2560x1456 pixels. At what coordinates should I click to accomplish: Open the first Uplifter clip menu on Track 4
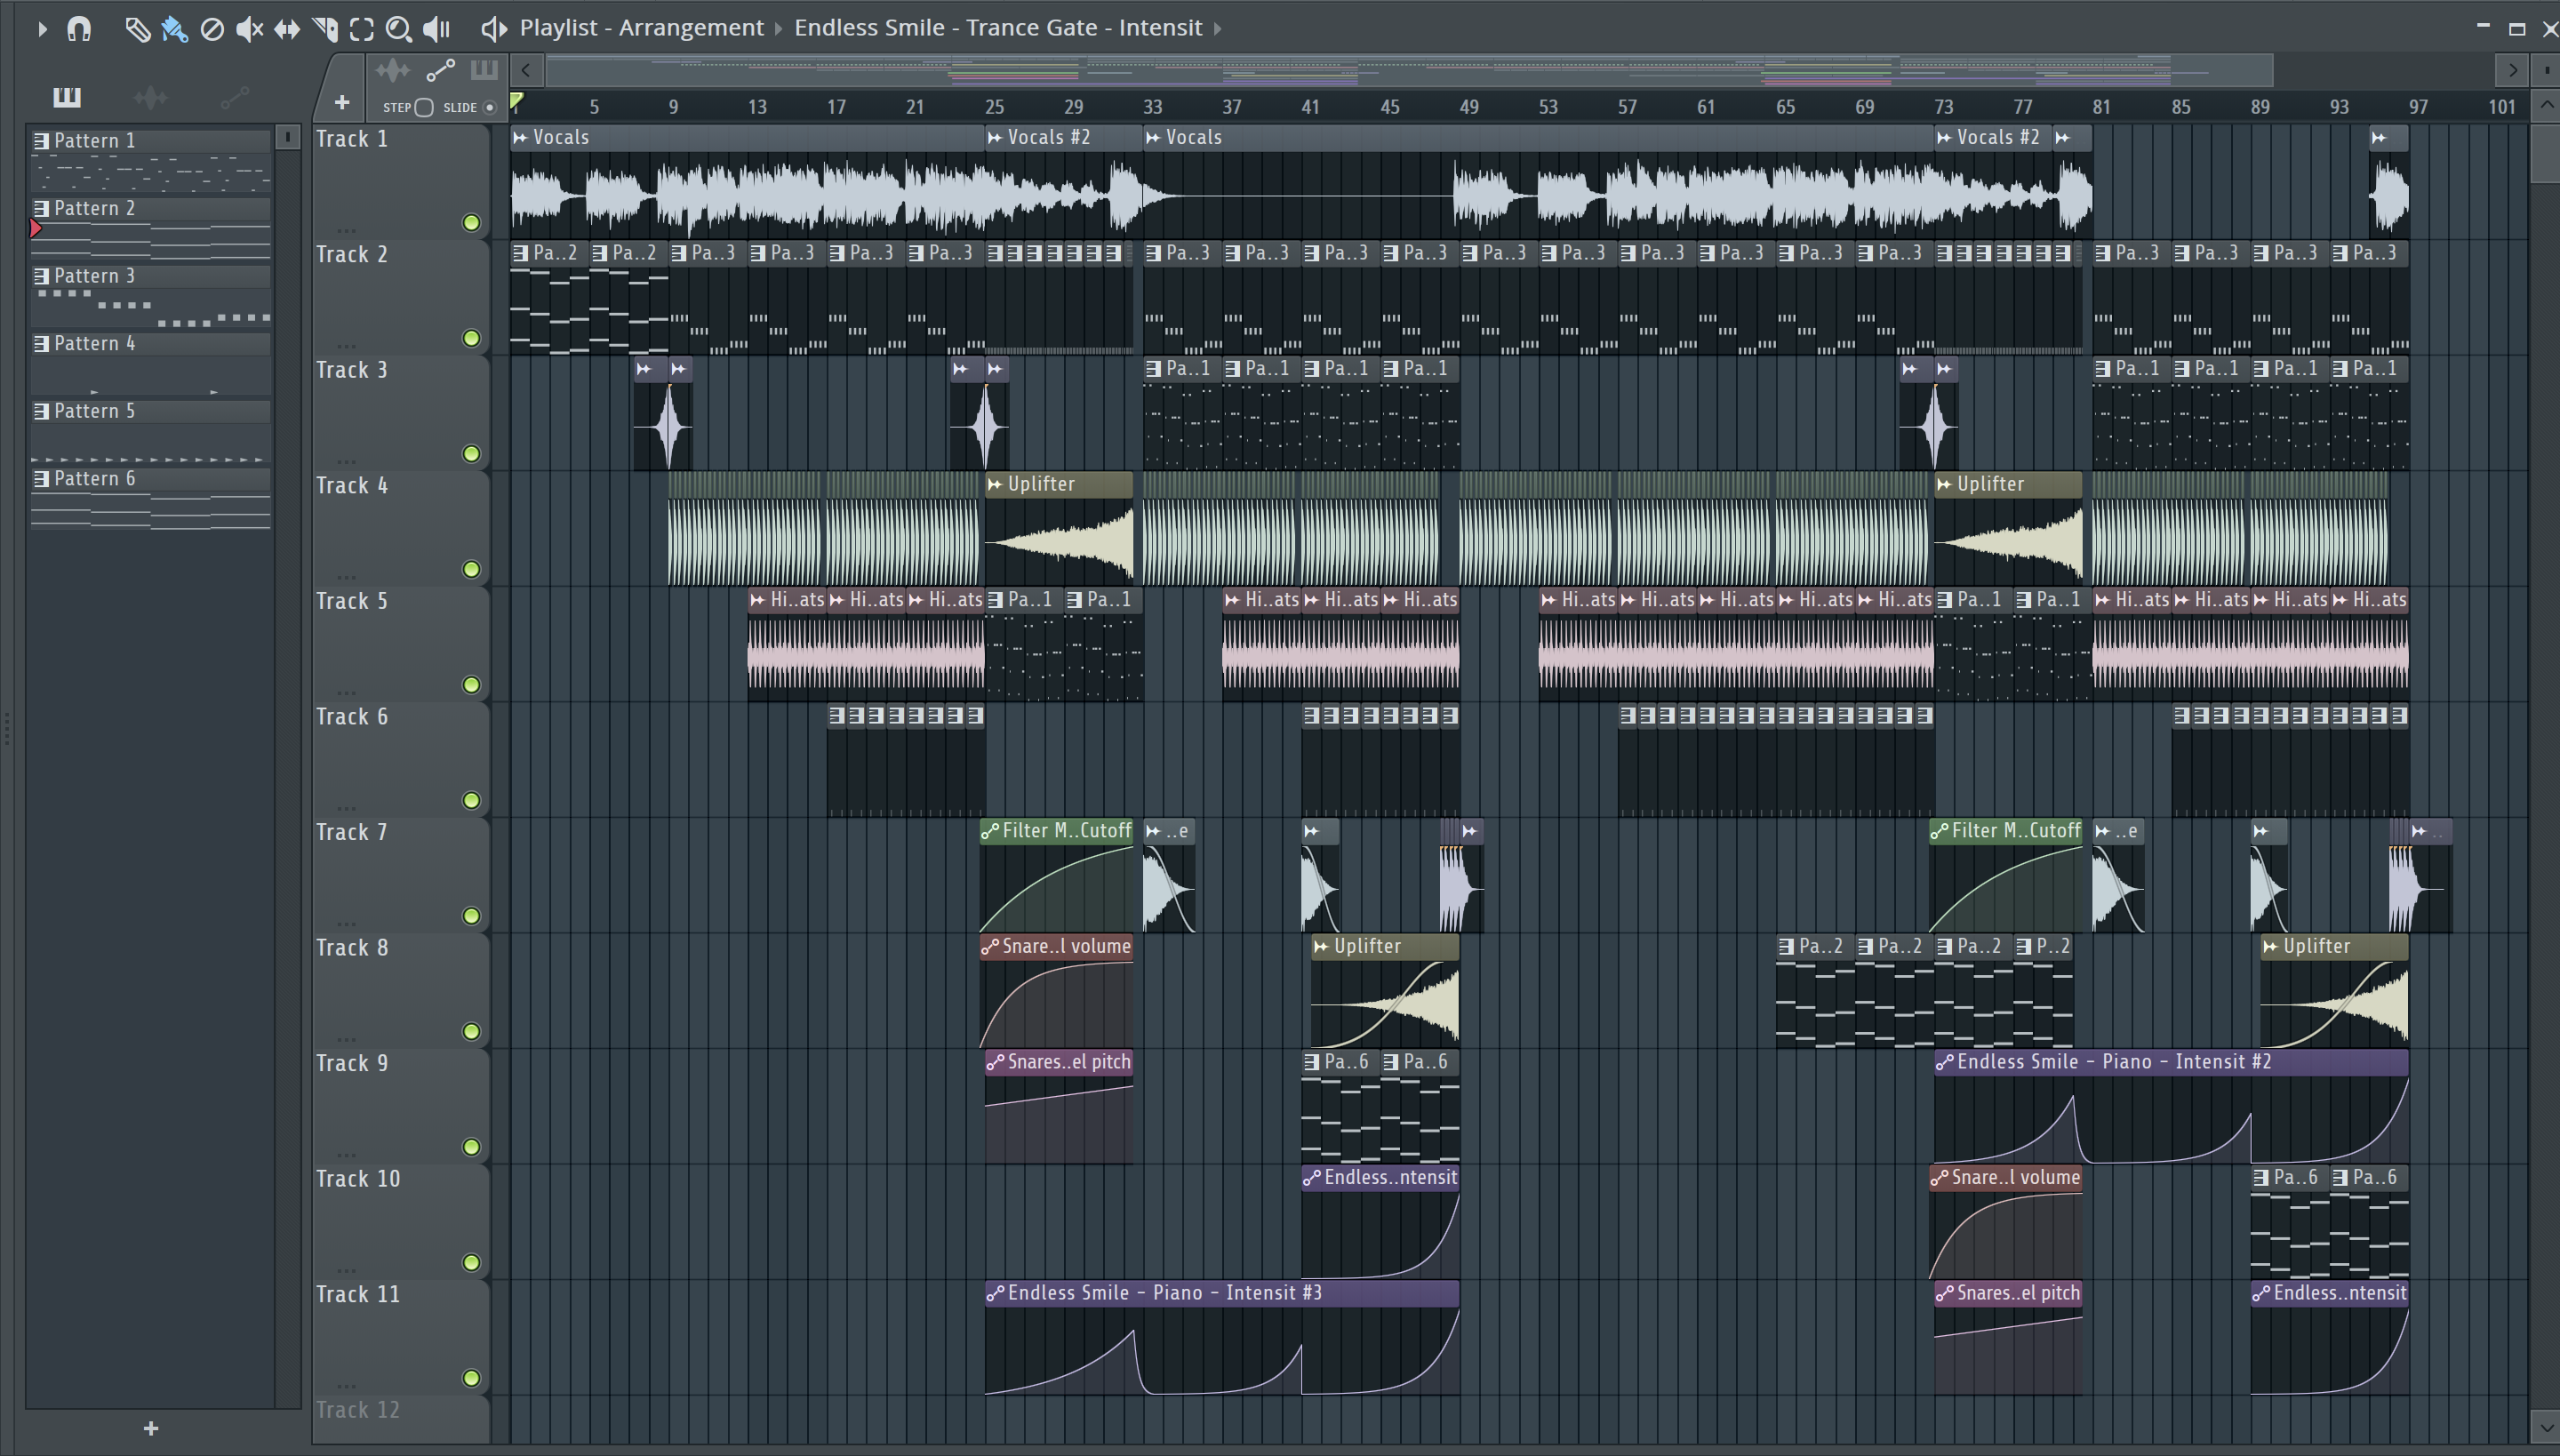[x=994, y=484]
